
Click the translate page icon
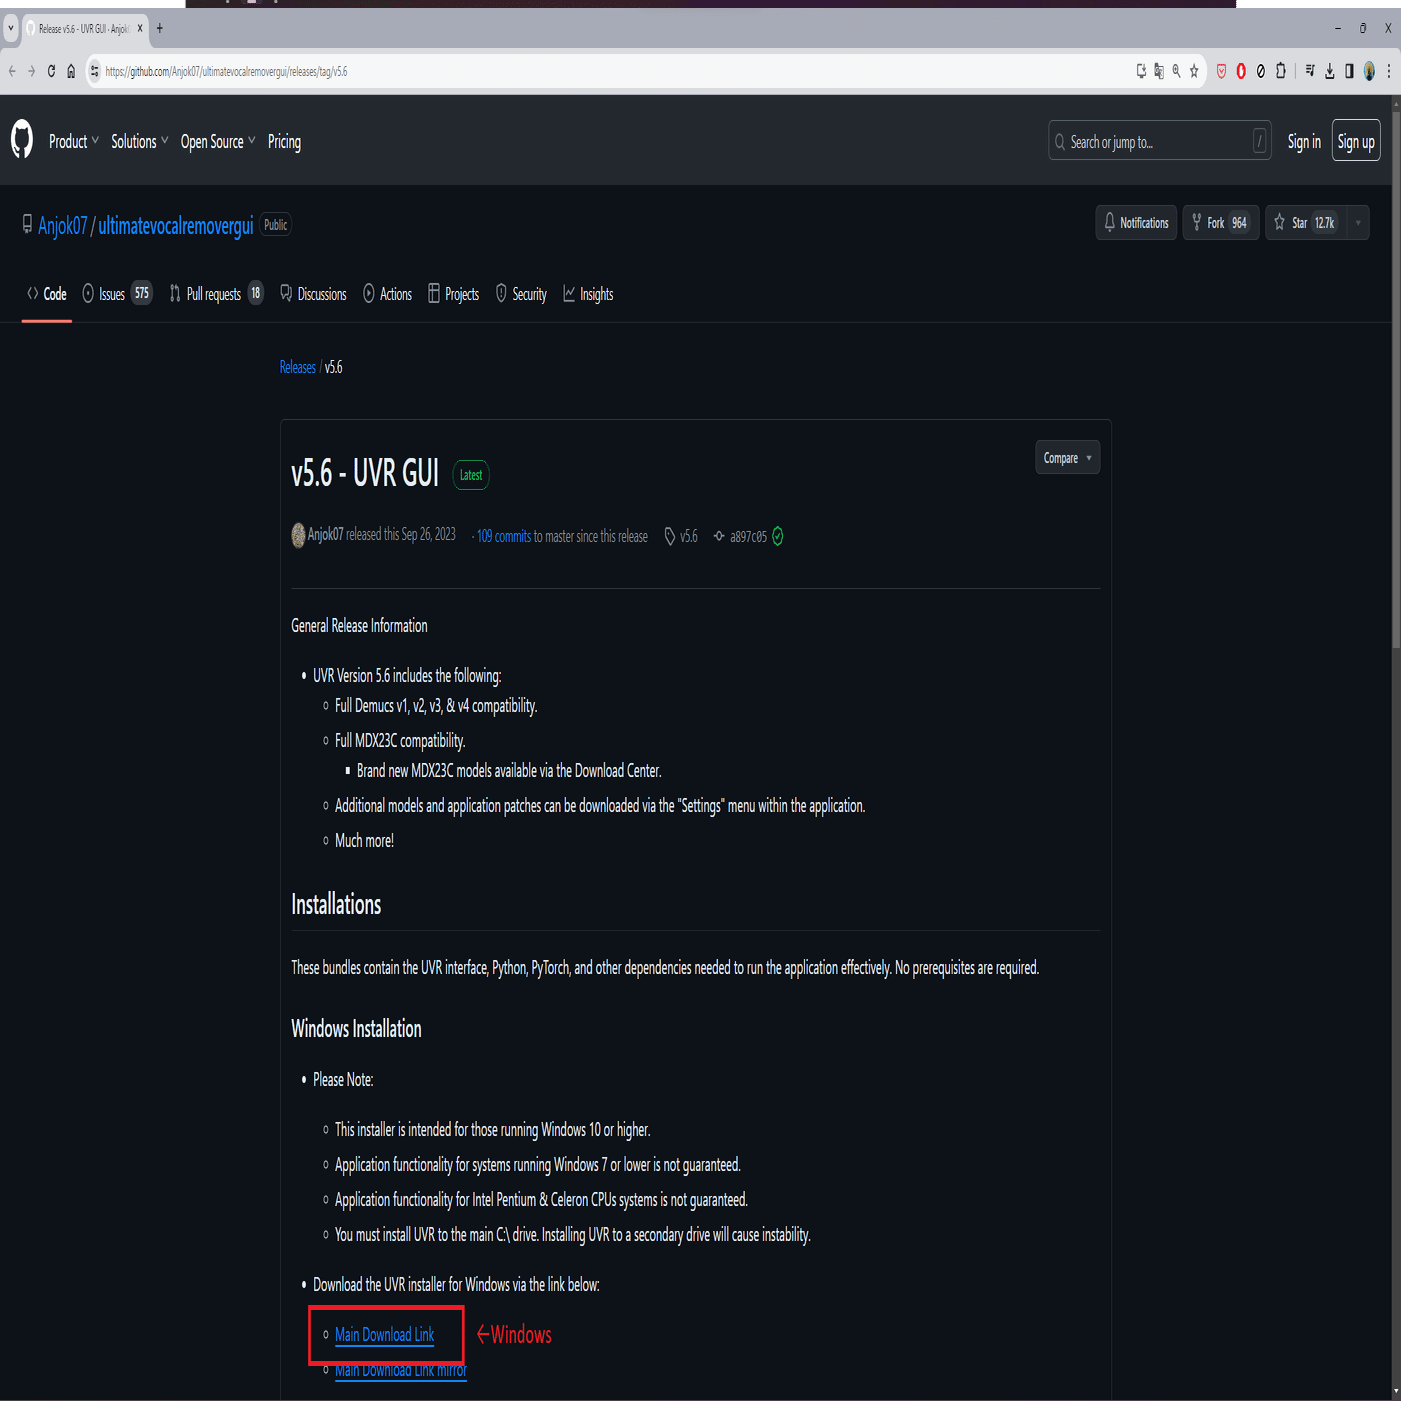tap(1159, 71)
